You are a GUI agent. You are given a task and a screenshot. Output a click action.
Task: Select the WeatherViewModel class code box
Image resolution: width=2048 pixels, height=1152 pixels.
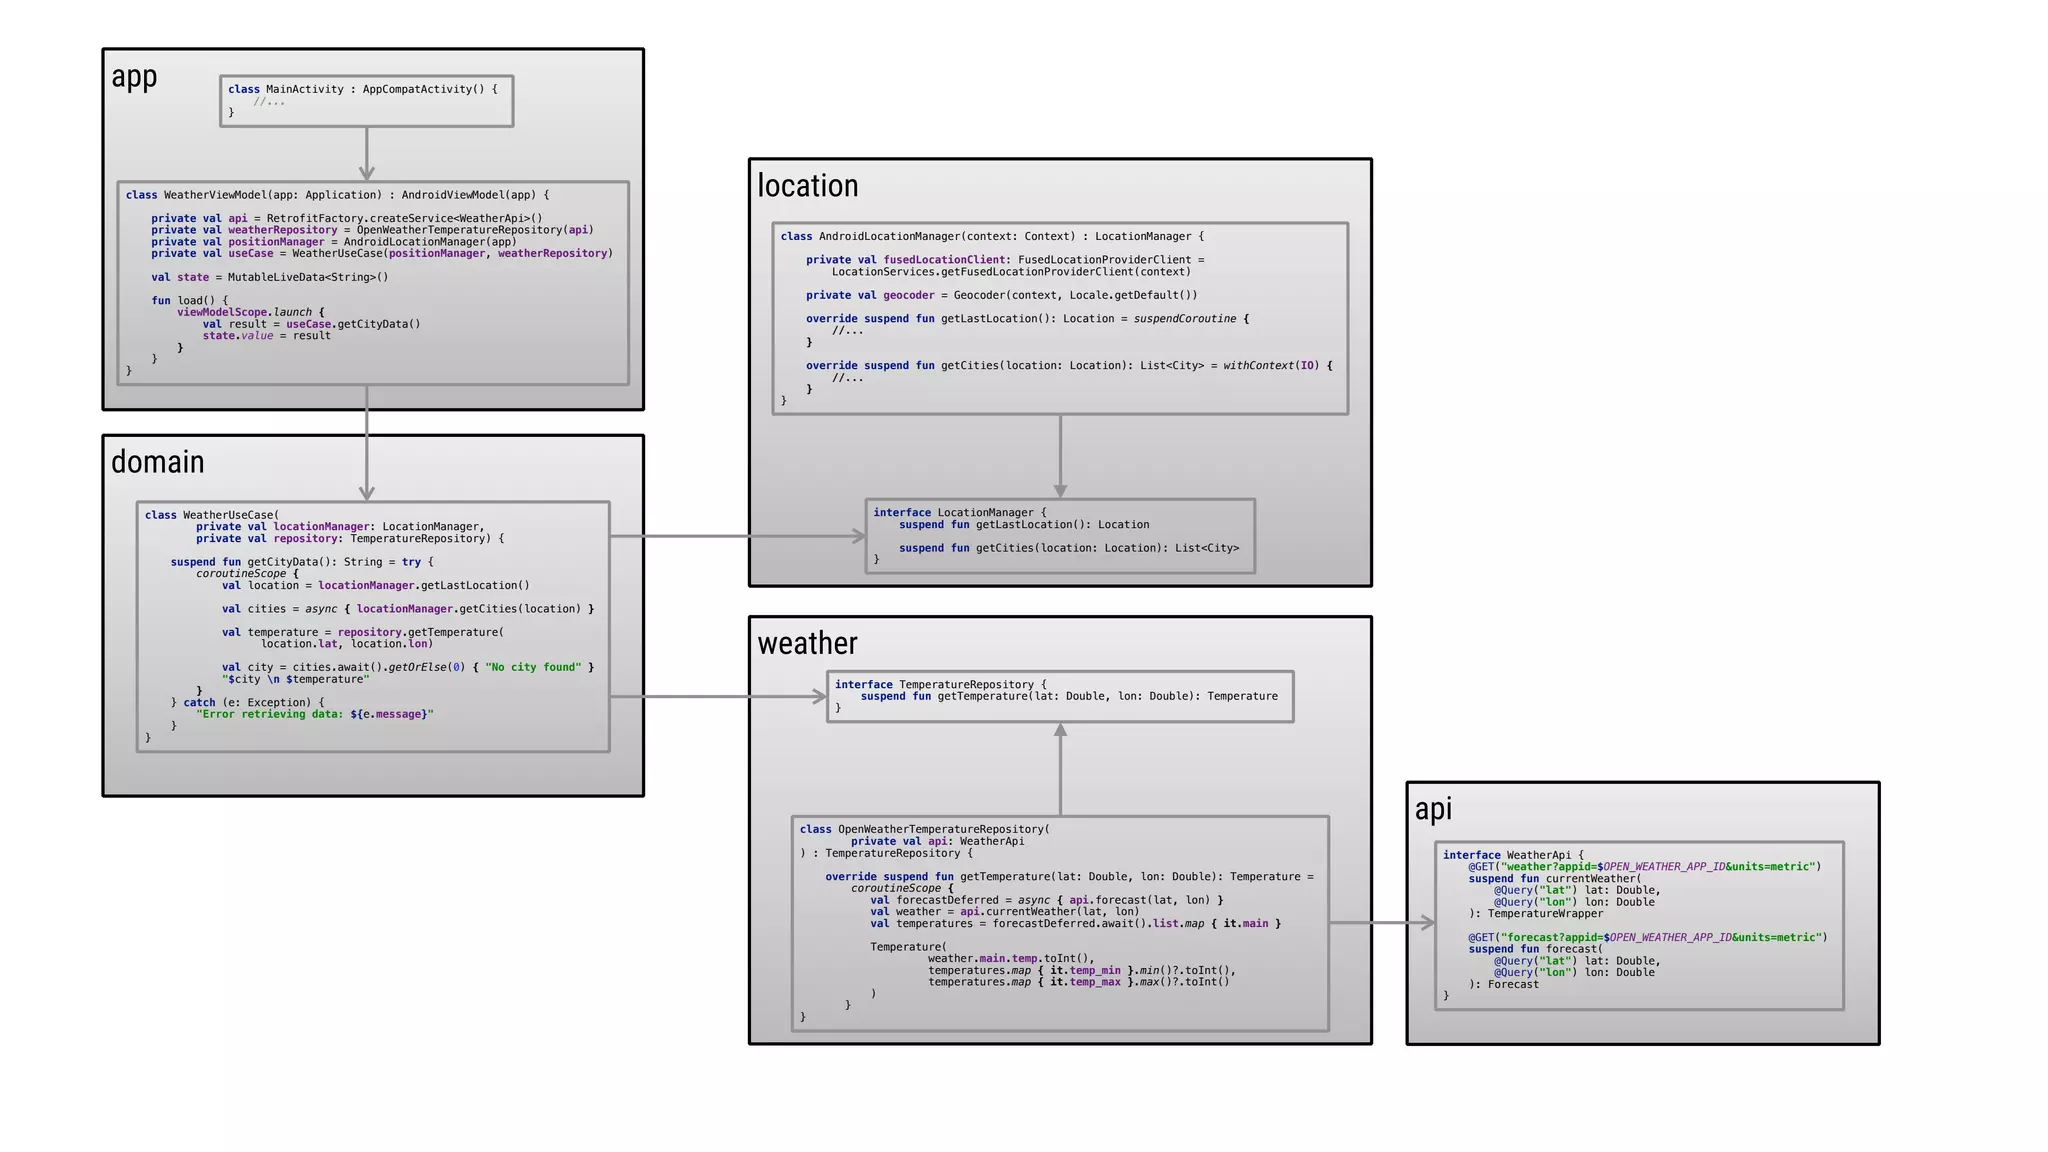click(372, 282)
